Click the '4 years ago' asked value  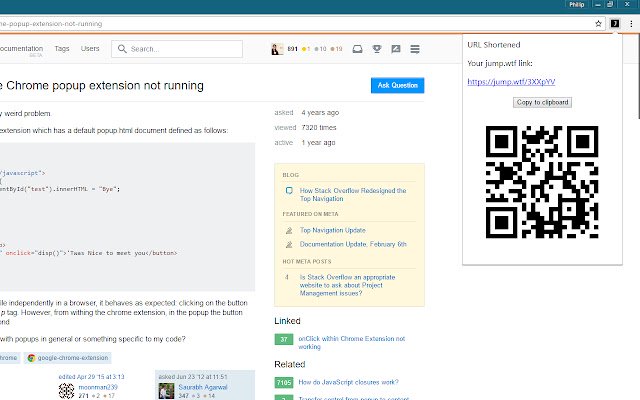(320, 112)
